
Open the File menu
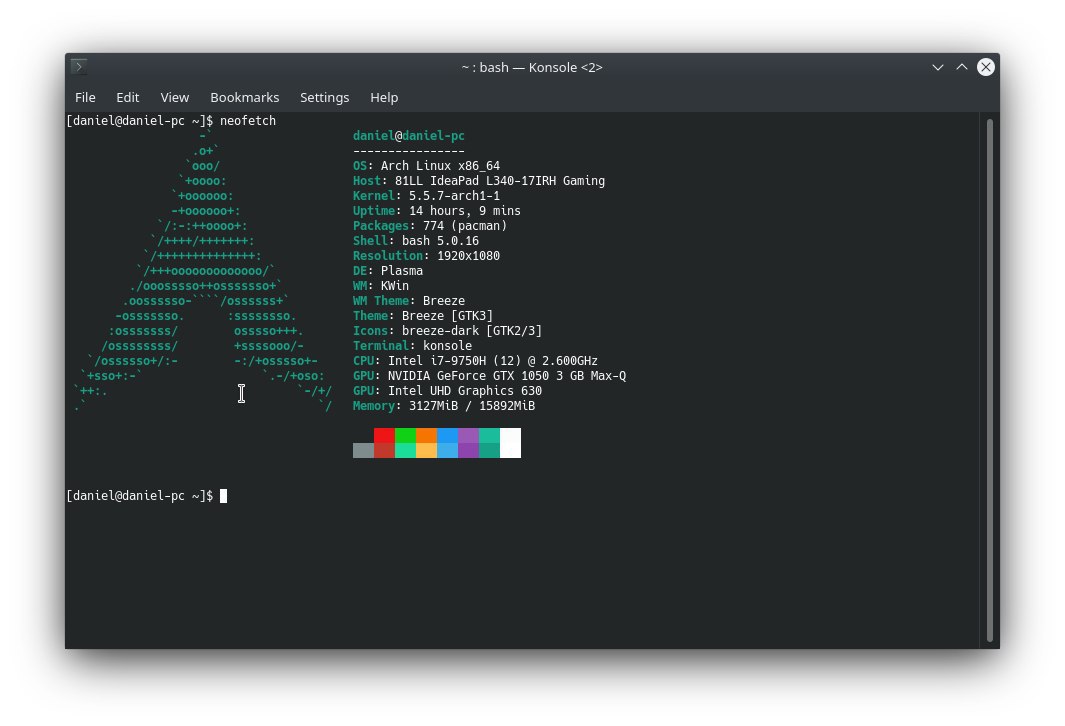click(x=85, y=98)
